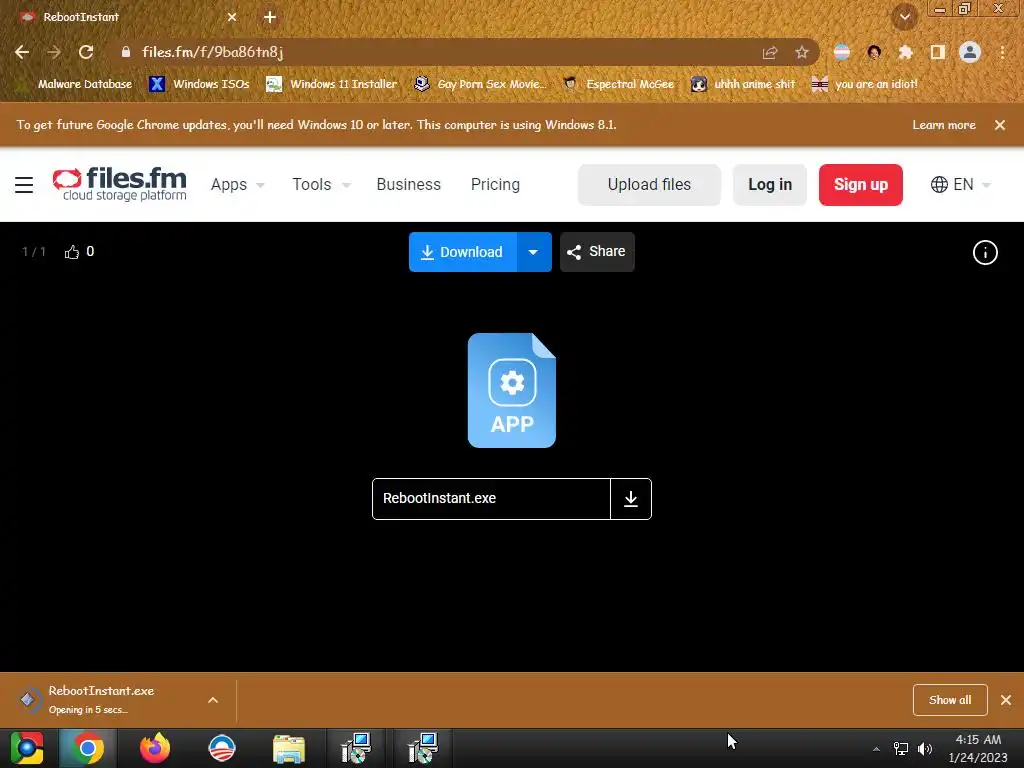Open the uhhh anime bookmark
This screenshot has width=1024, height=768.
743,84
